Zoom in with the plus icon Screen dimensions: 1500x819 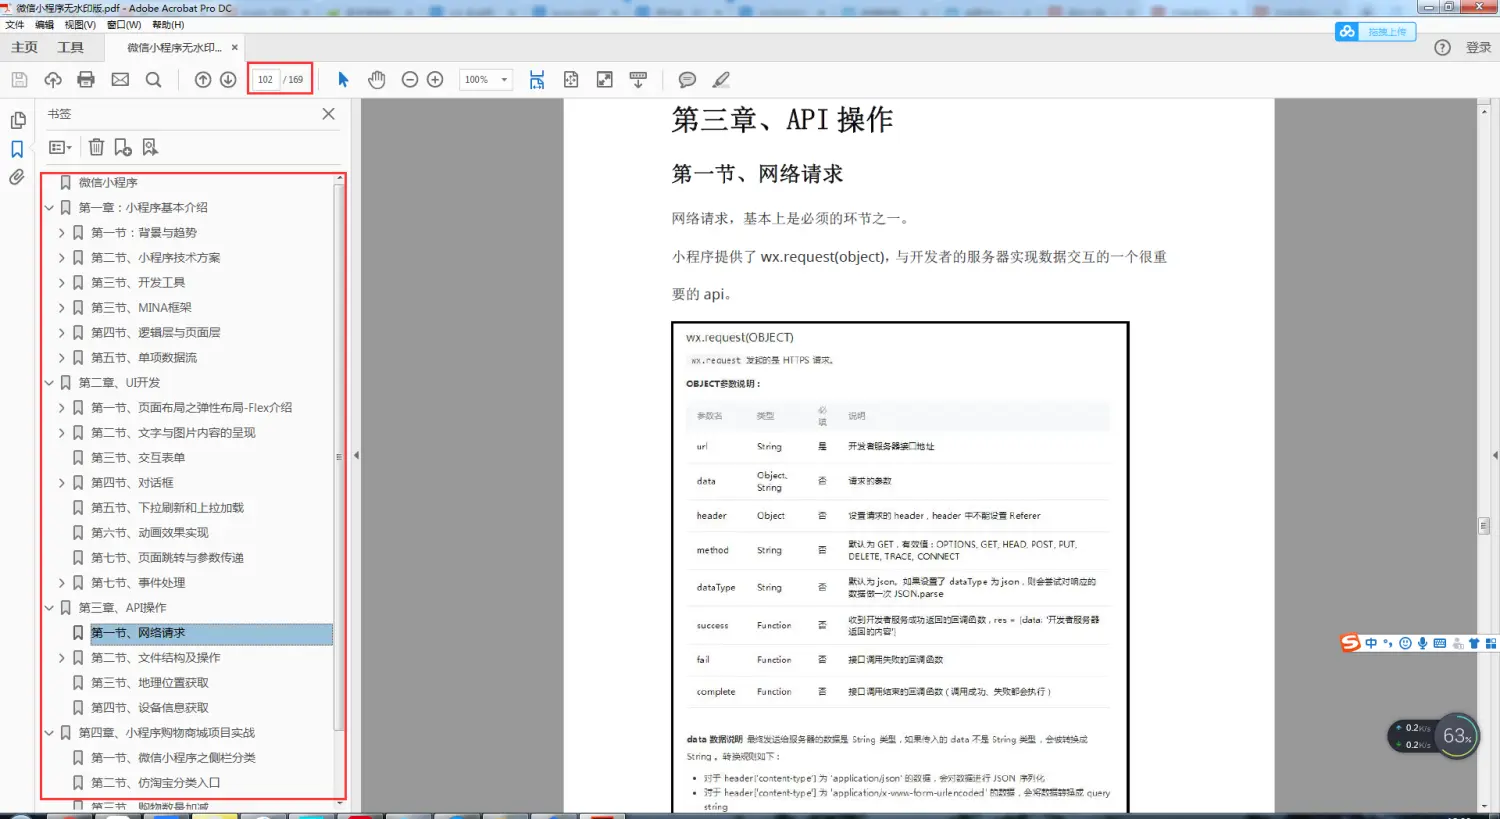435,80
